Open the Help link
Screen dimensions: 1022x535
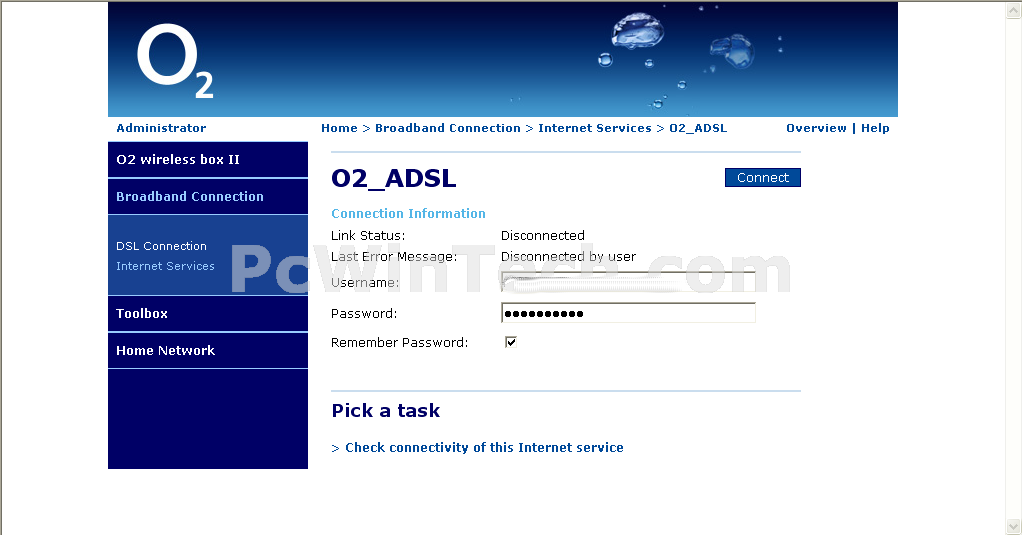(875, 128)
